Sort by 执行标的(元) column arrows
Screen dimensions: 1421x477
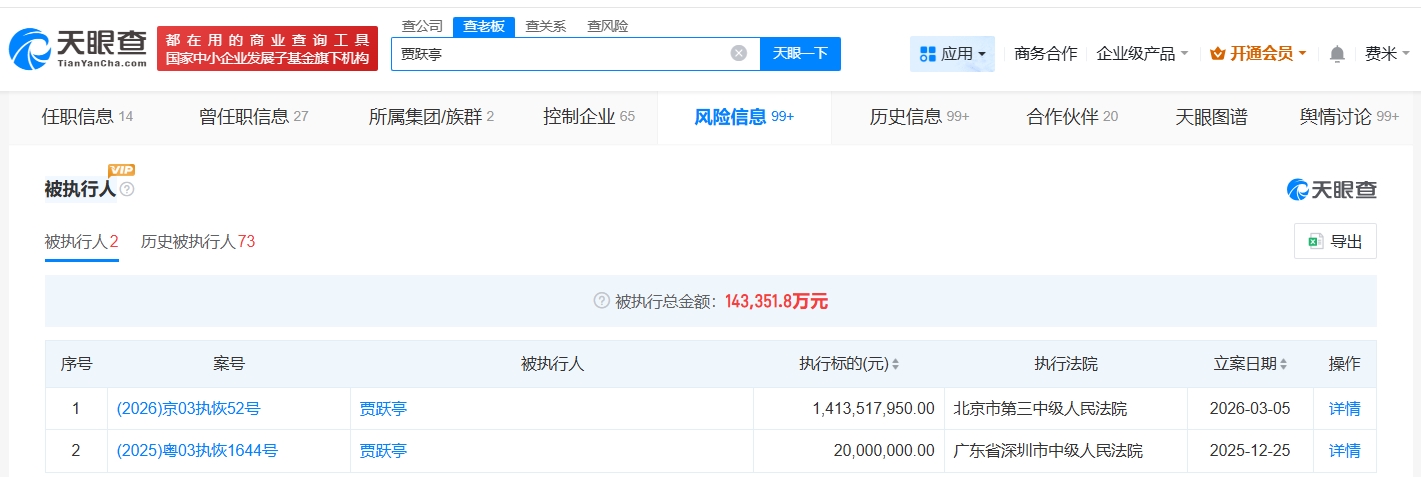(x=895, y=364)
